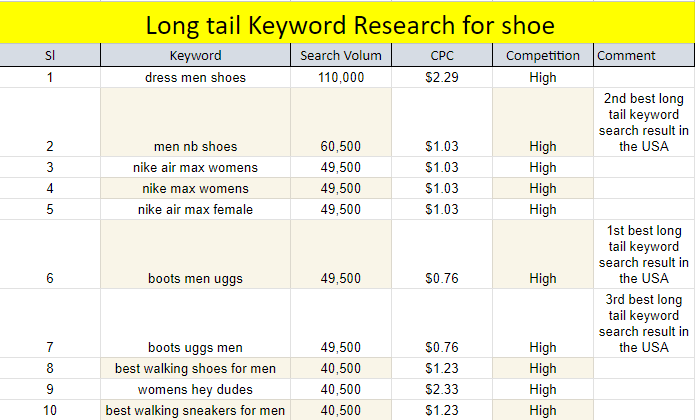Screen dimensions: 695x420
Task: Click the 'Competition' header cell
Action: (x=543, y=56)
